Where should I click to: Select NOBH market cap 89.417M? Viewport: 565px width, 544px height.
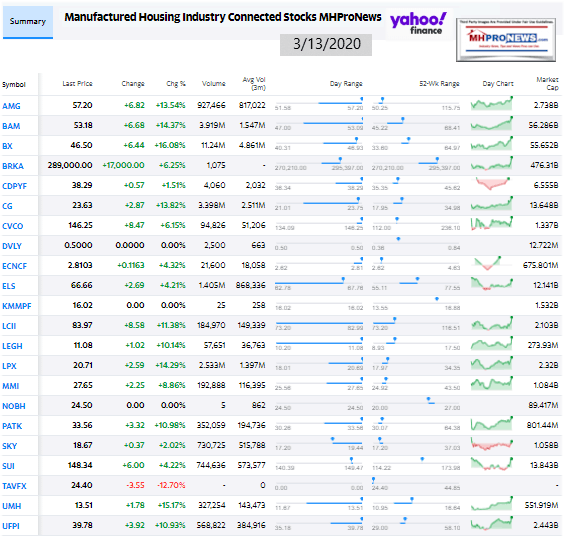544,406
